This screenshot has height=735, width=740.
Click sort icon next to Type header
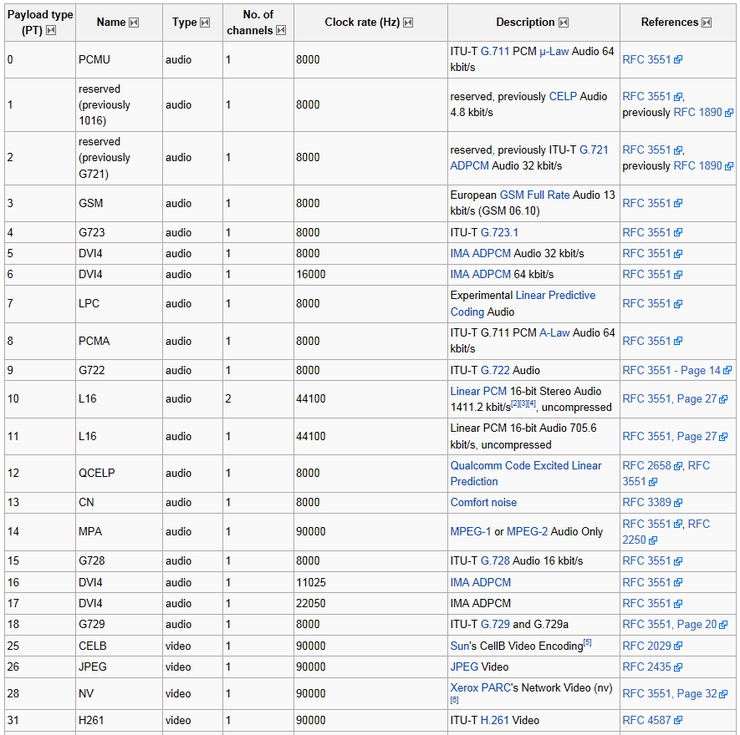[205, 22]
